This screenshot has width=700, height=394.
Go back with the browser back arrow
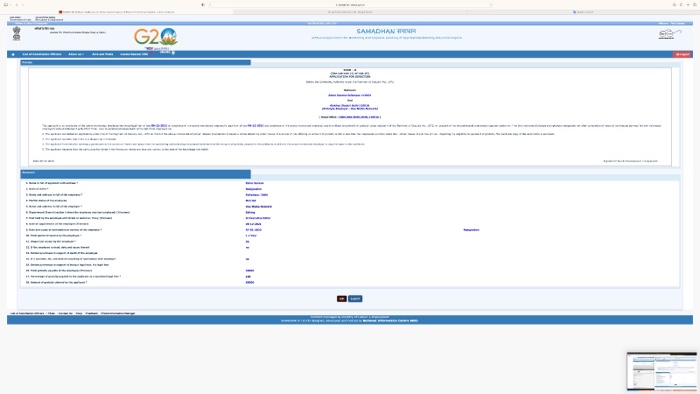click(17, 4)
